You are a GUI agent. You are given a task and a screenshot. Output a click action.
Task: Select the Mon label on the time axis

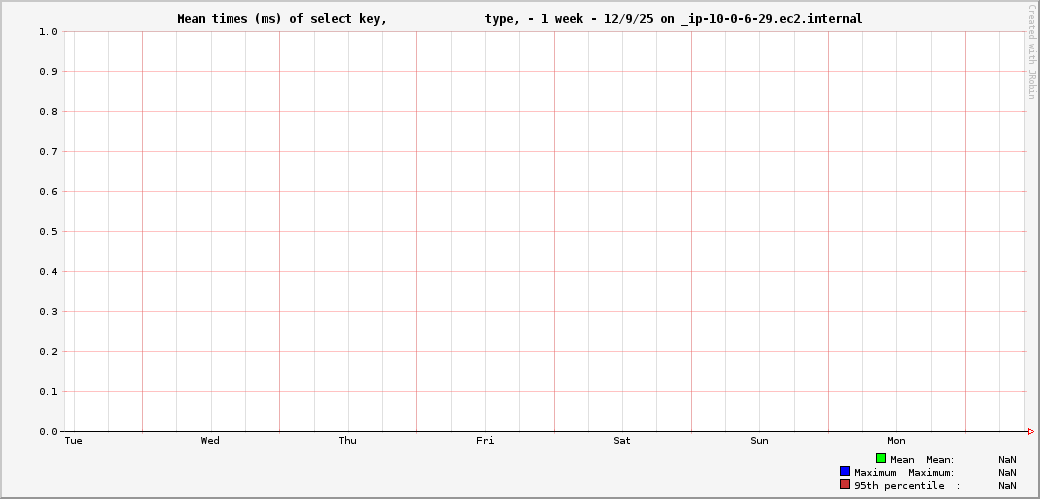(896, 441)
